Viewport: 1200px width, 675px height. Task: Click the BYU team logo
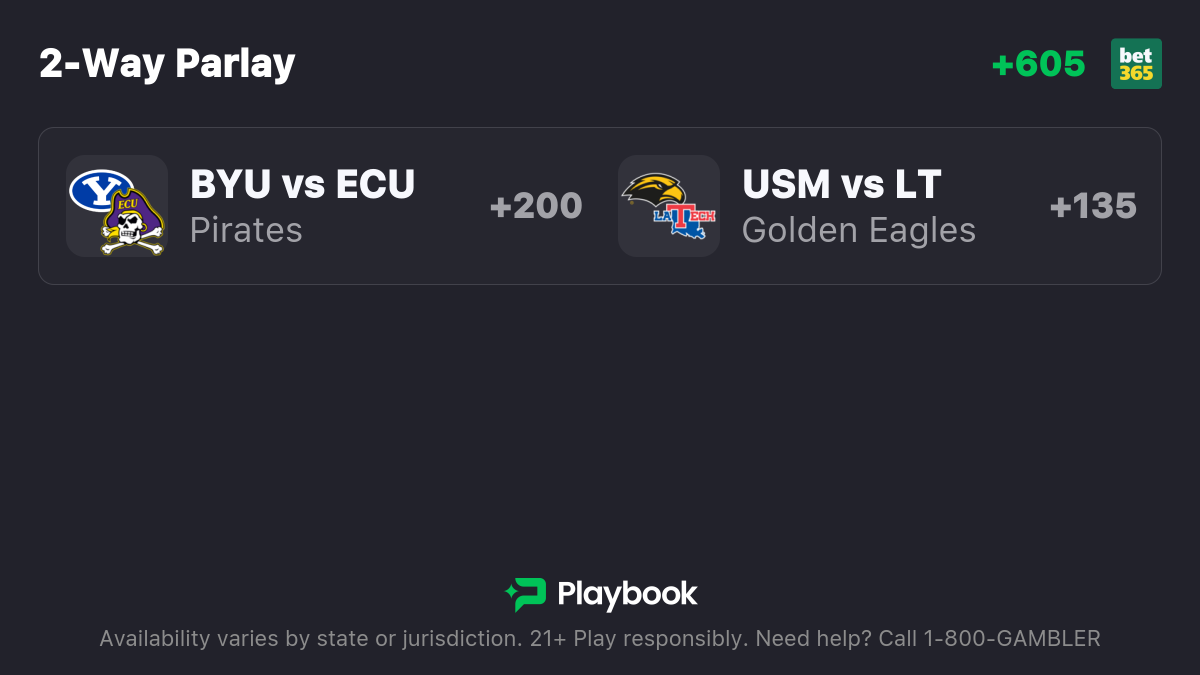(101, 190)
